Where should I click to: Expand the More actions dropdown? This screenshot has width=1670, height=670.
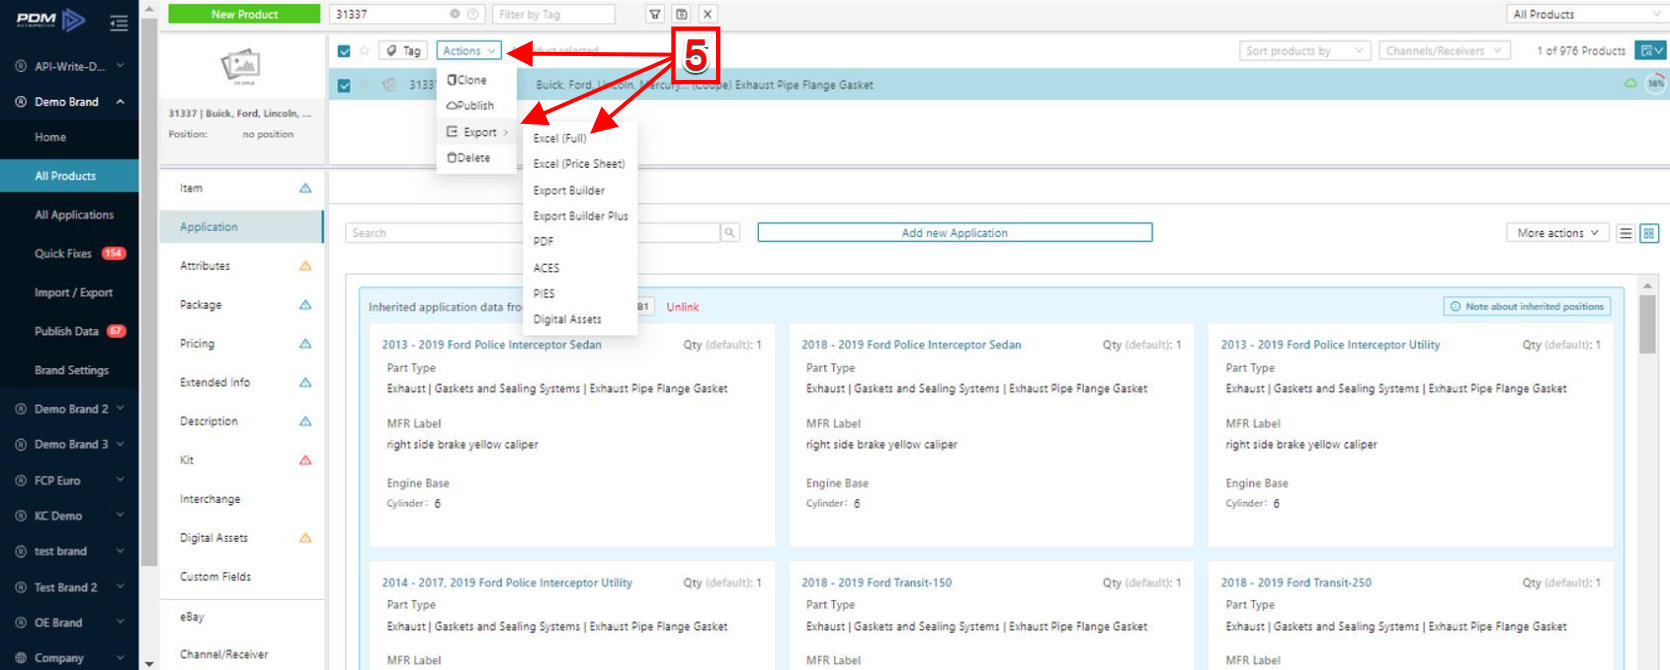(x=1557, y=233)
